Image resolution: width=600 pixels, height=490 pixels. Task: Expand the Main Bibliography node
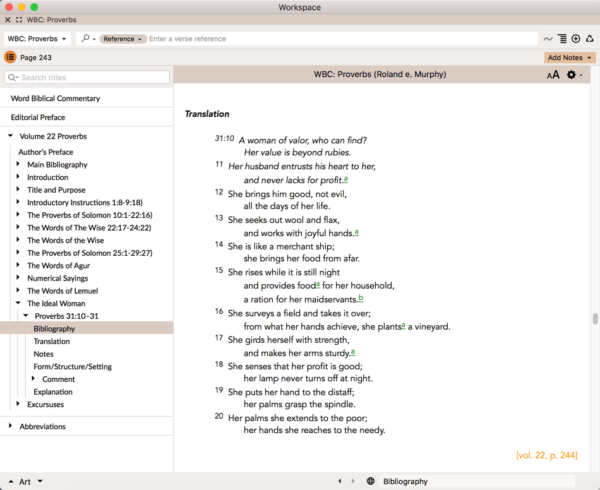tap(18, 164)
